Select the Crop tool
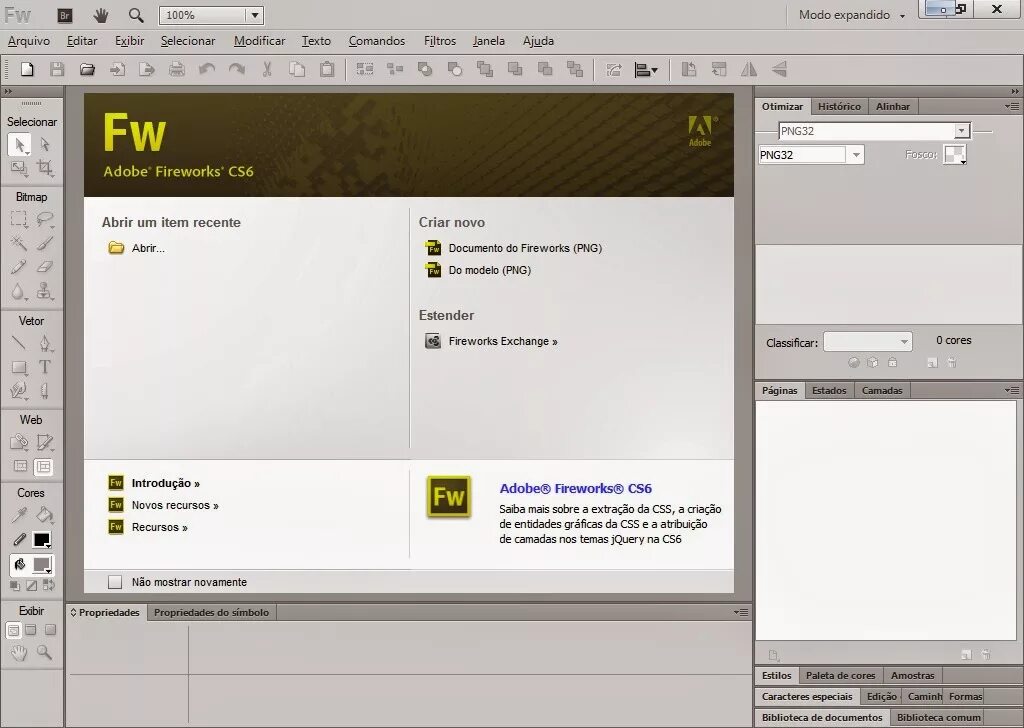Viewport: 1024px width, 728px height. (x=44, y=168)
